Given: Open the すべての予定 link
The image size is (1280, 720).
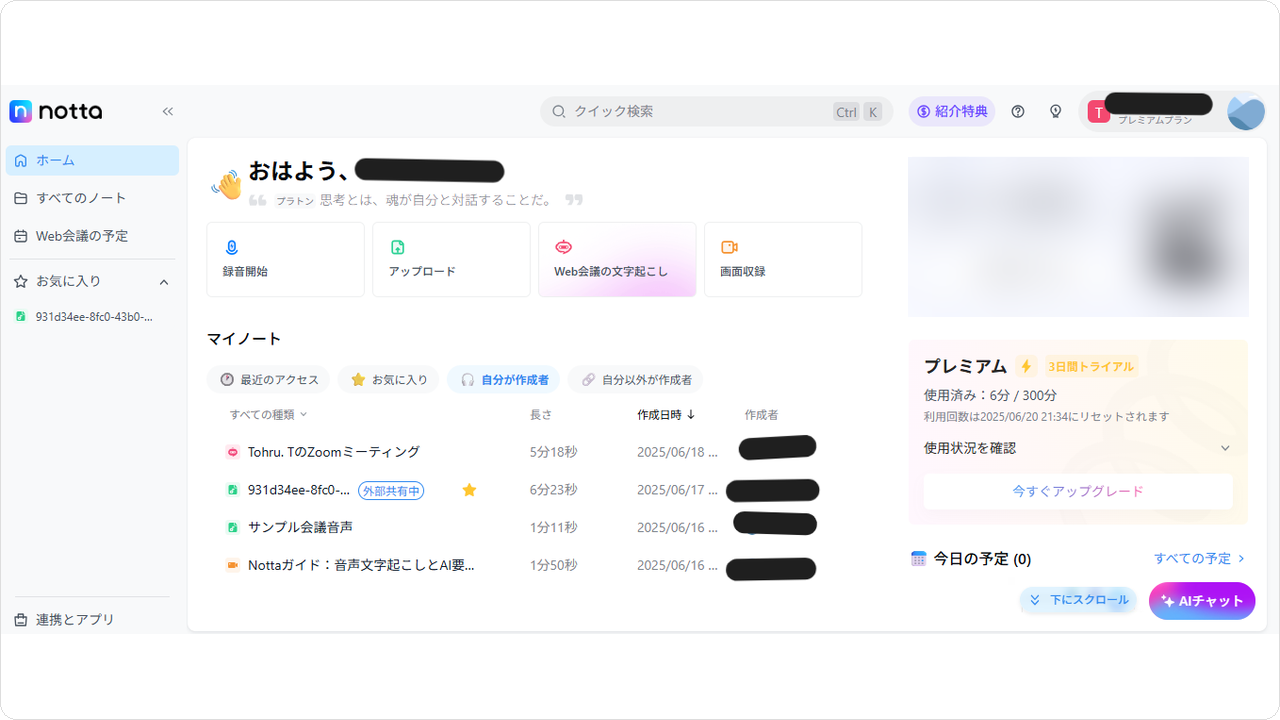Looking at the screenshot, I should [x=1200, y=559].
